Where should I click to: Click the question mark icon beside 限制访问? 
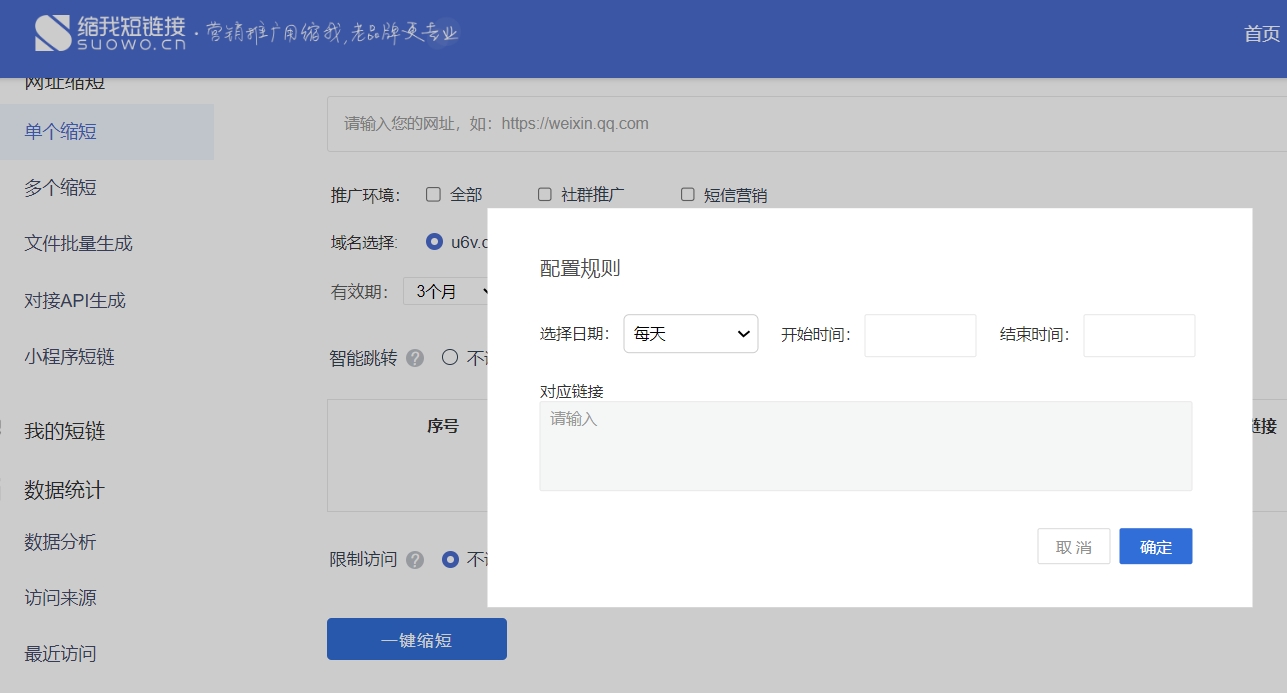[415, 560]
